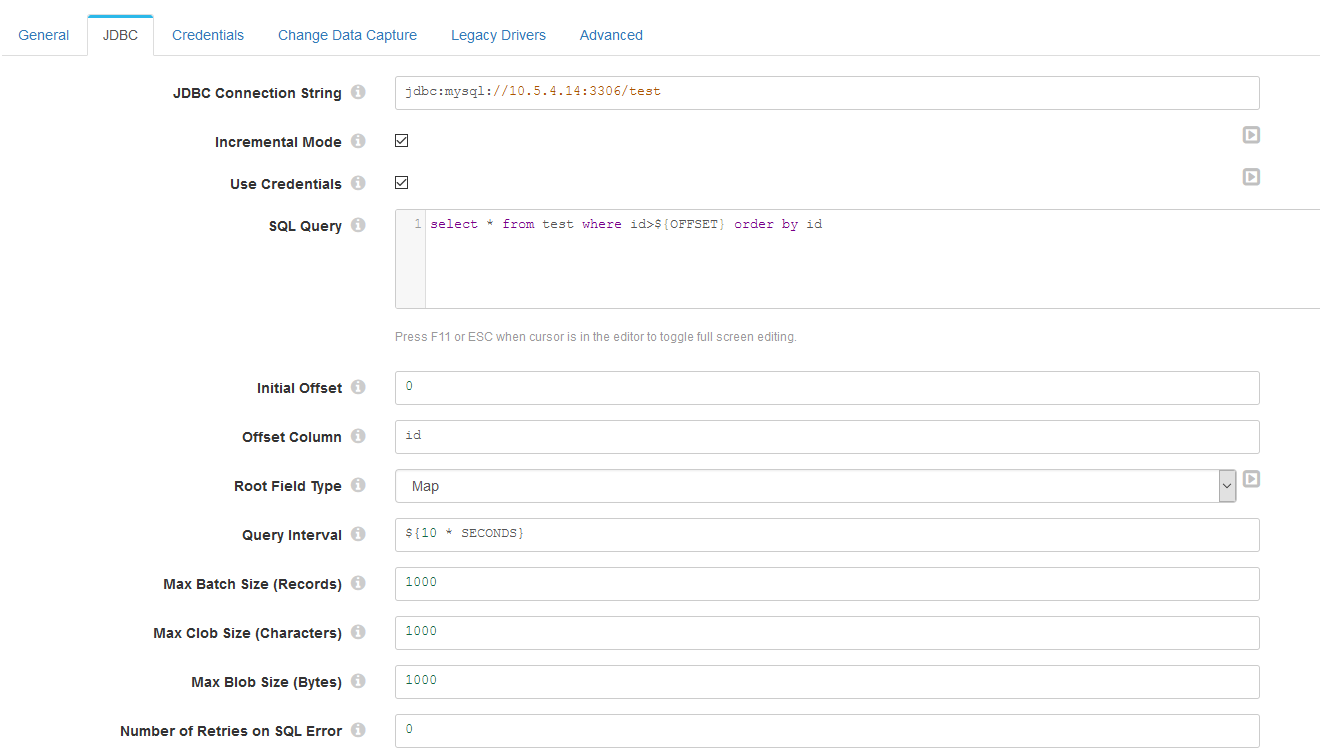The width and height of the screenshot is (1320, 756).
Task: Focus the JDBC Connection String field
Action: click(826, 92)
